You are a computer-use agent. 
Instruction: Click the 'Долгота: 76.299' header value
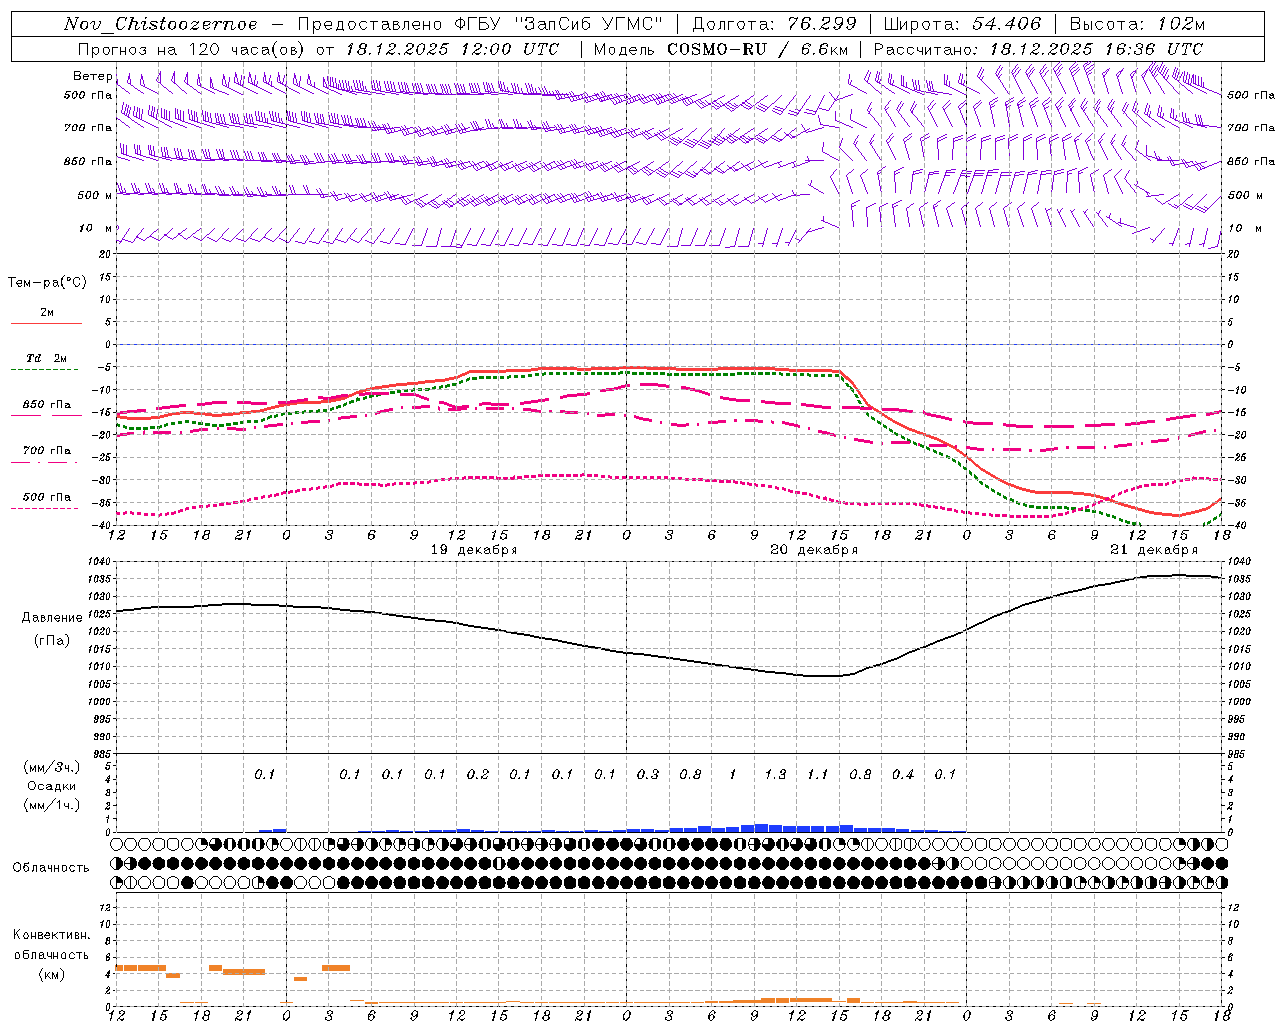pyautogui.click(x=774, y=24)
